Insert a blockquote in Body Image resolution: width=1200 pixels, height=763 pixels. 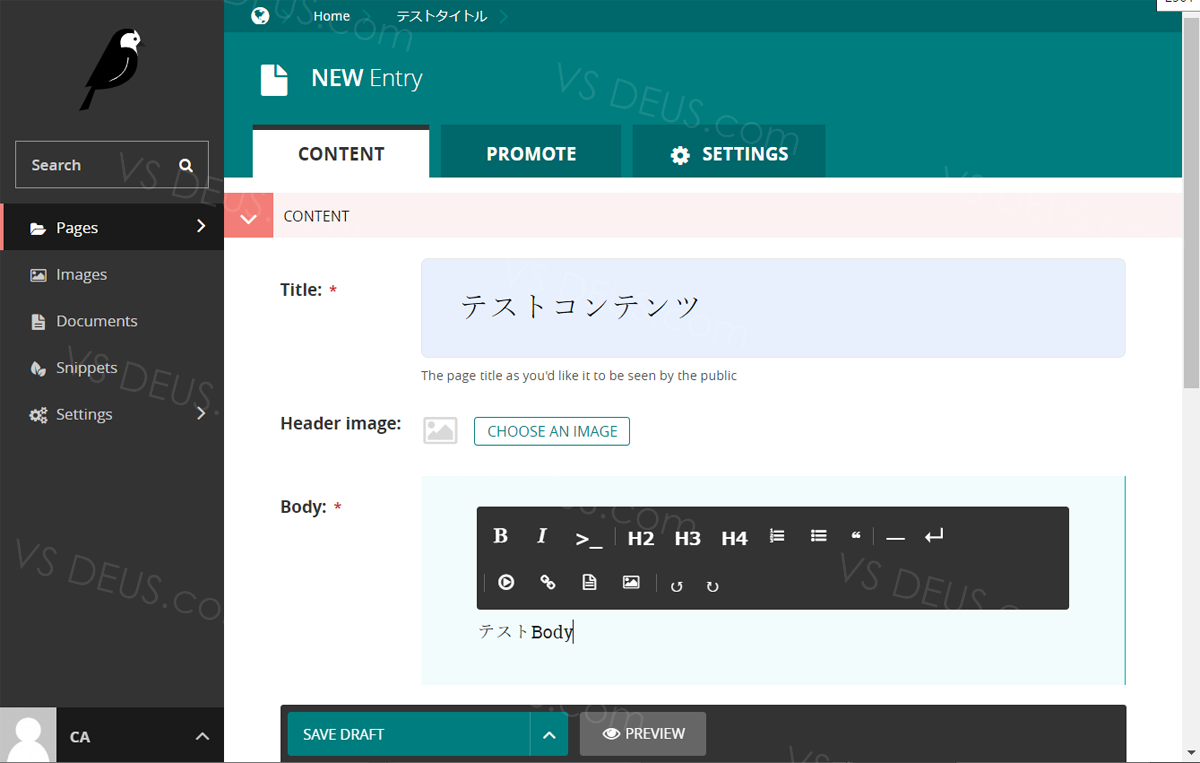(856, 536)
